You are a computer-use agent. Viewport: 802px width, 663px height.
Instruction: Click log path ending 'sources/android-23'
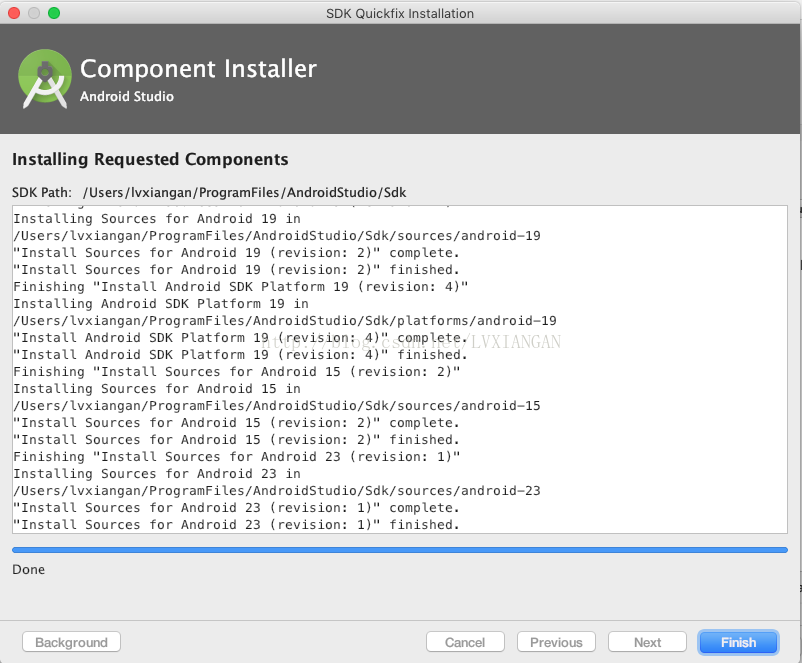(277, 491)
